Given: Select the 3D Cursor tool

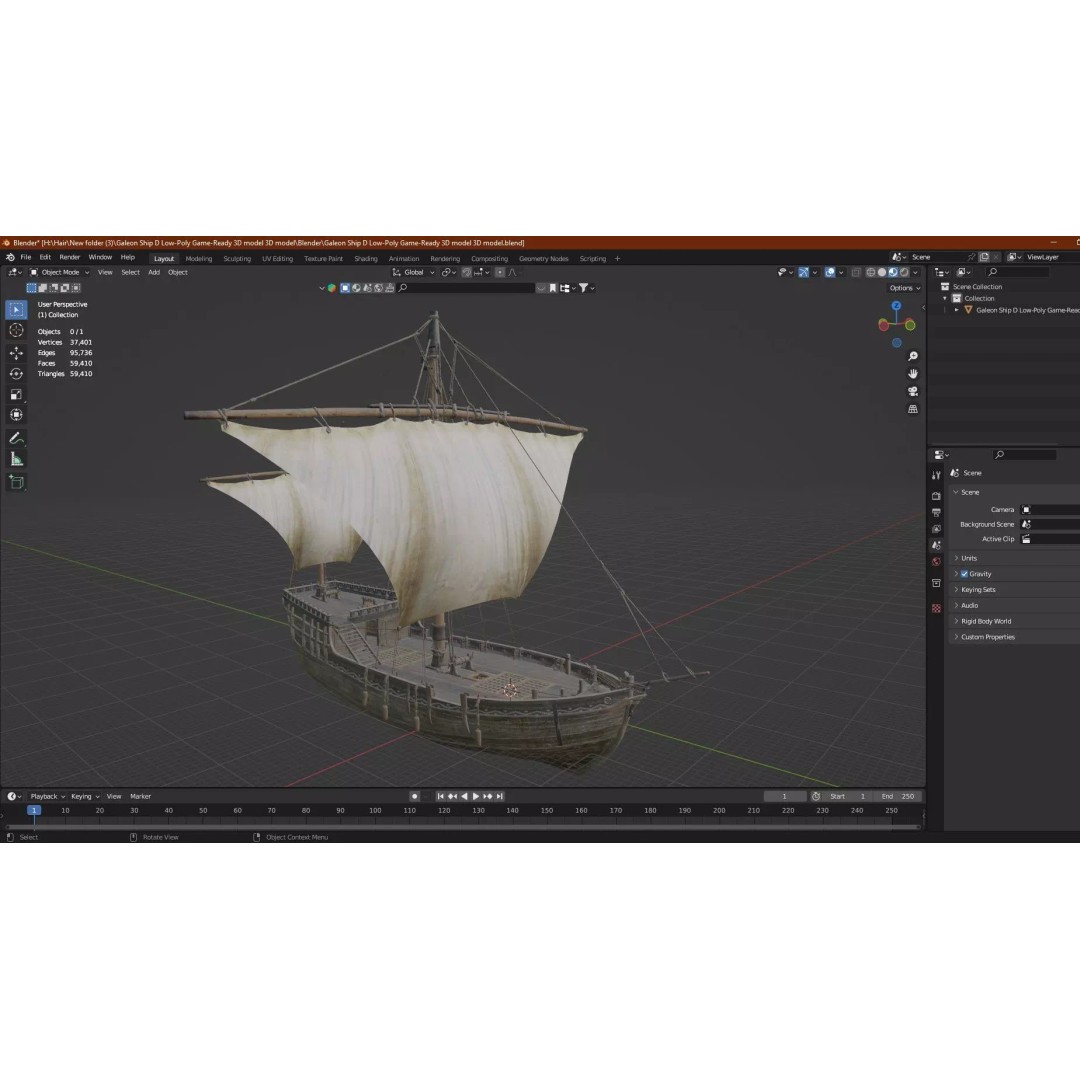Looking at the screenshot, I should click(17, 331).
